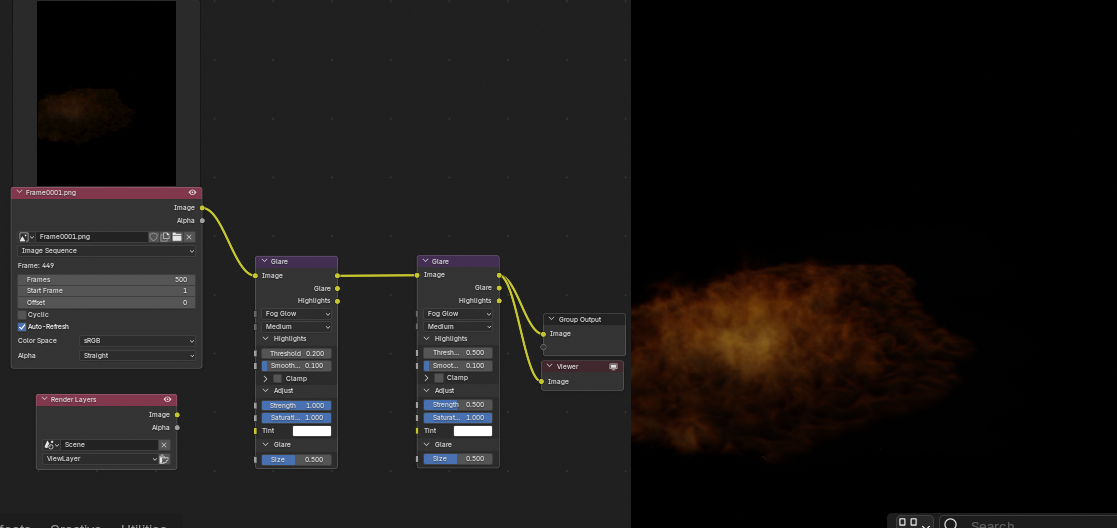Click the open image folder icon
Image resolution: width=1117 pixels, height=528 pixels.
[x=177, y=237]
